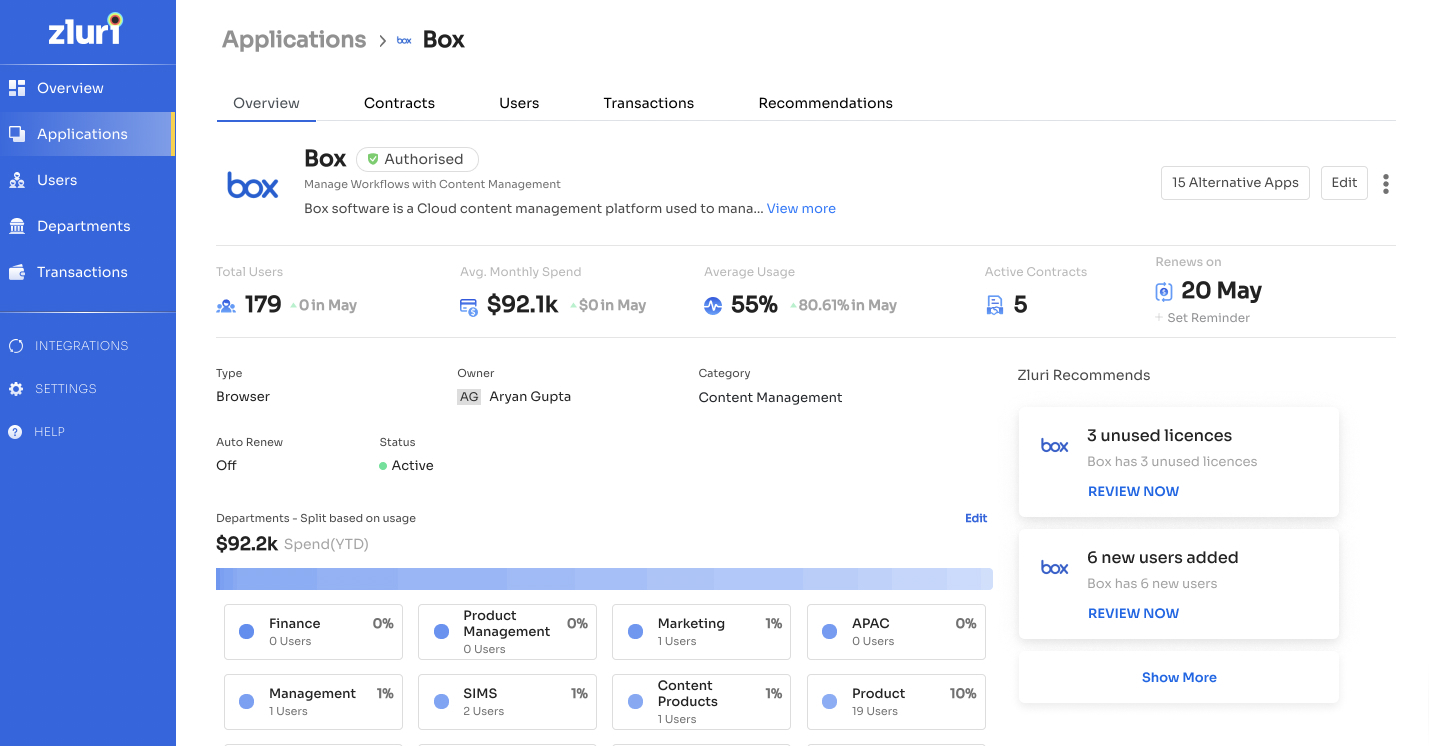The image size is (1429, 746).
Task: Click the Transactions wallet icon in sidebar
Action: [x=16, y=272]
